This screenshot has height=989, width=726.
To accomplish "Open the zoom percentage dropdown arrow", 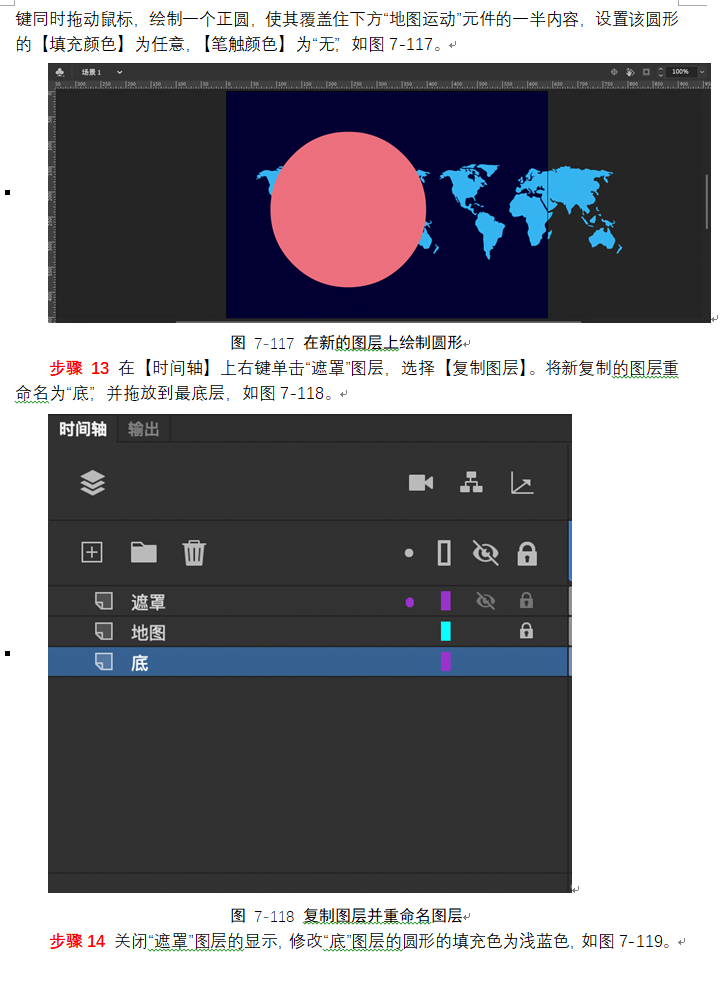I will point(701,72).
